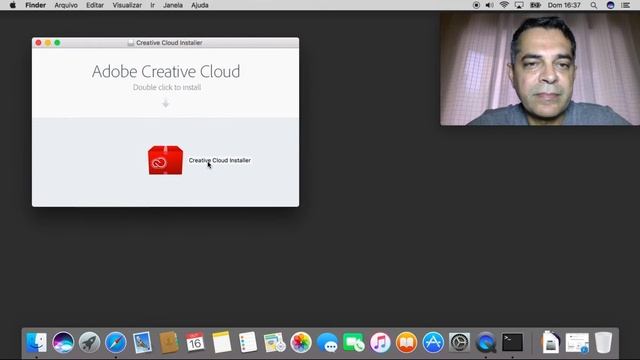Open Calendar showing 16 in Dock

click(x=195, y=342)
